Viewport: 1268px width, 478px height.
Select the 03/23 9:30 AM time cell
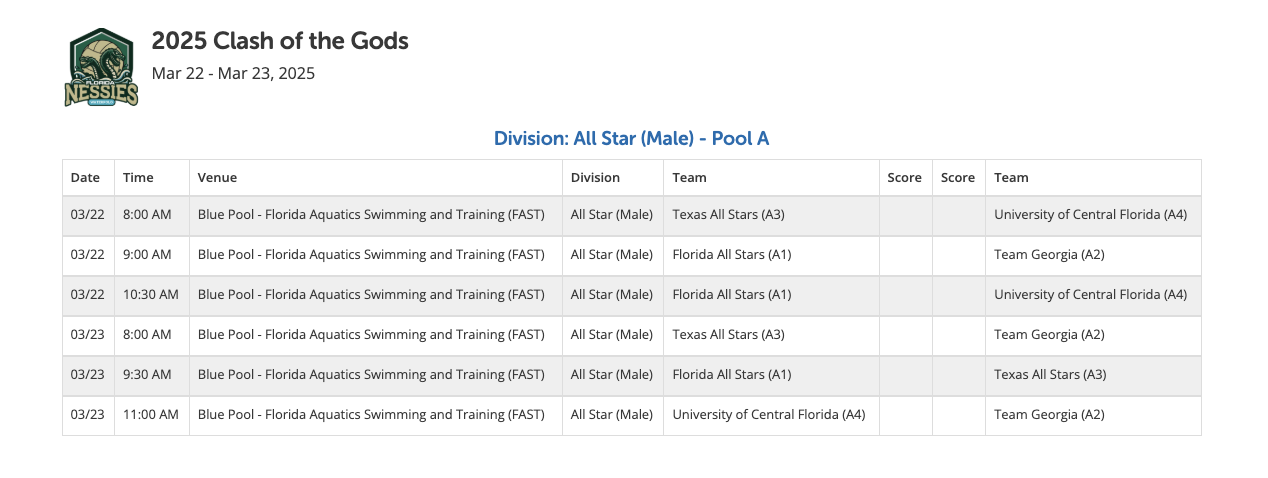click(147, 374)
